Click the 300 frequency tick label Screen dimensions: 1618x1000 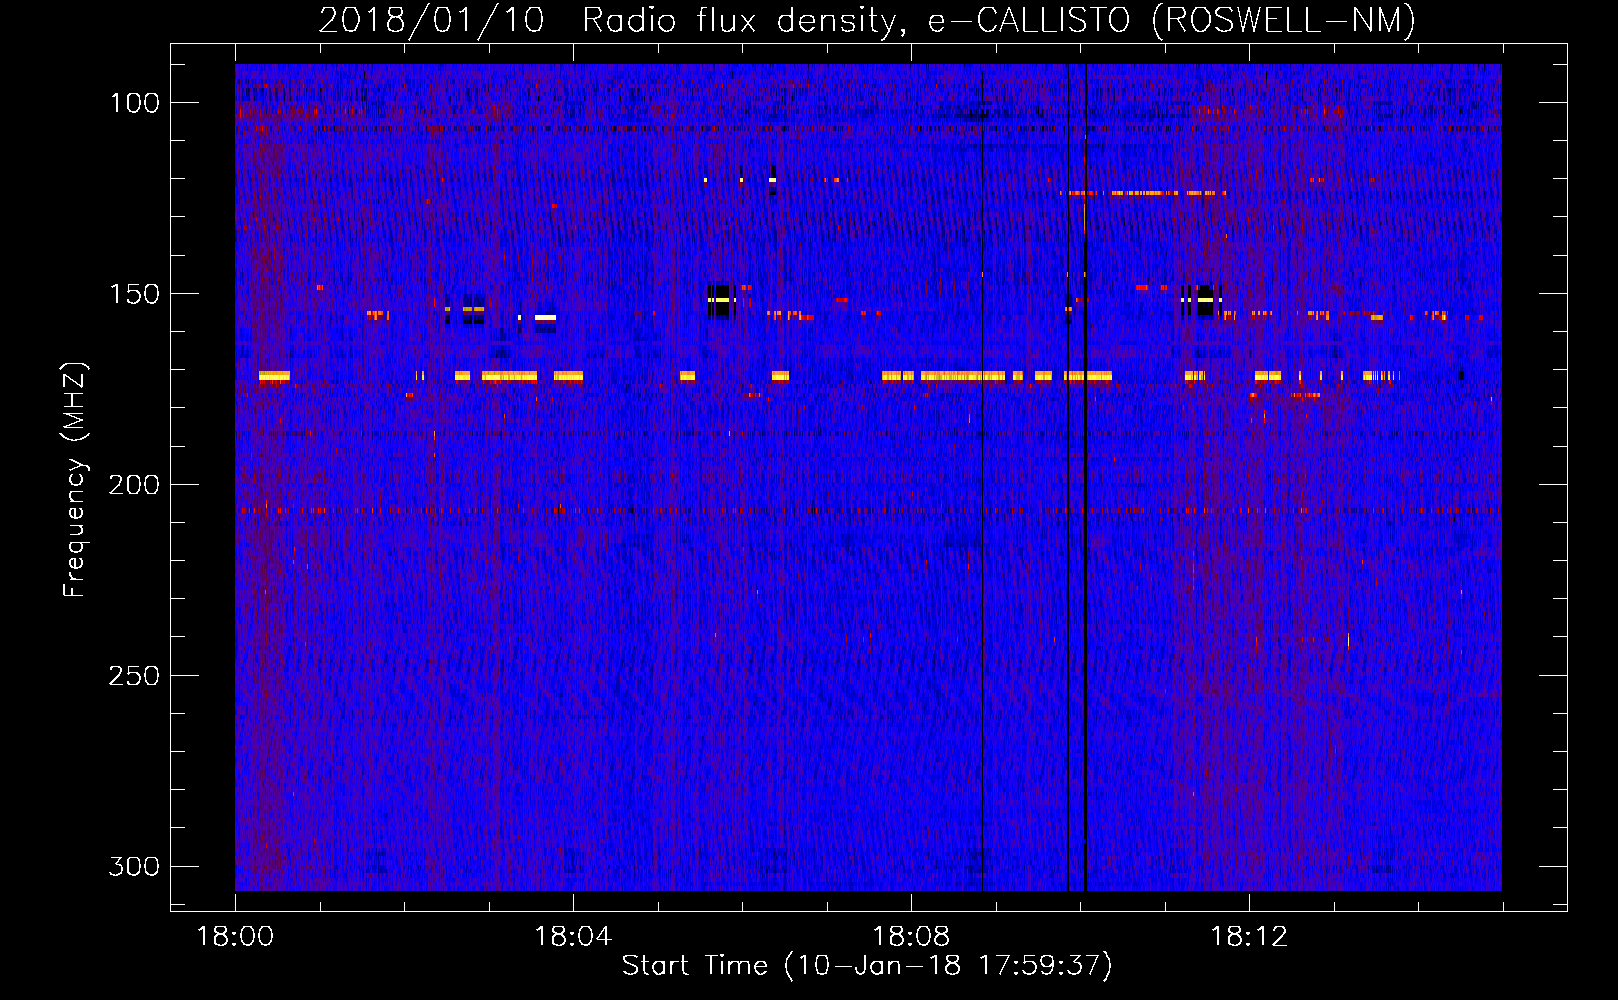point(134,866)
